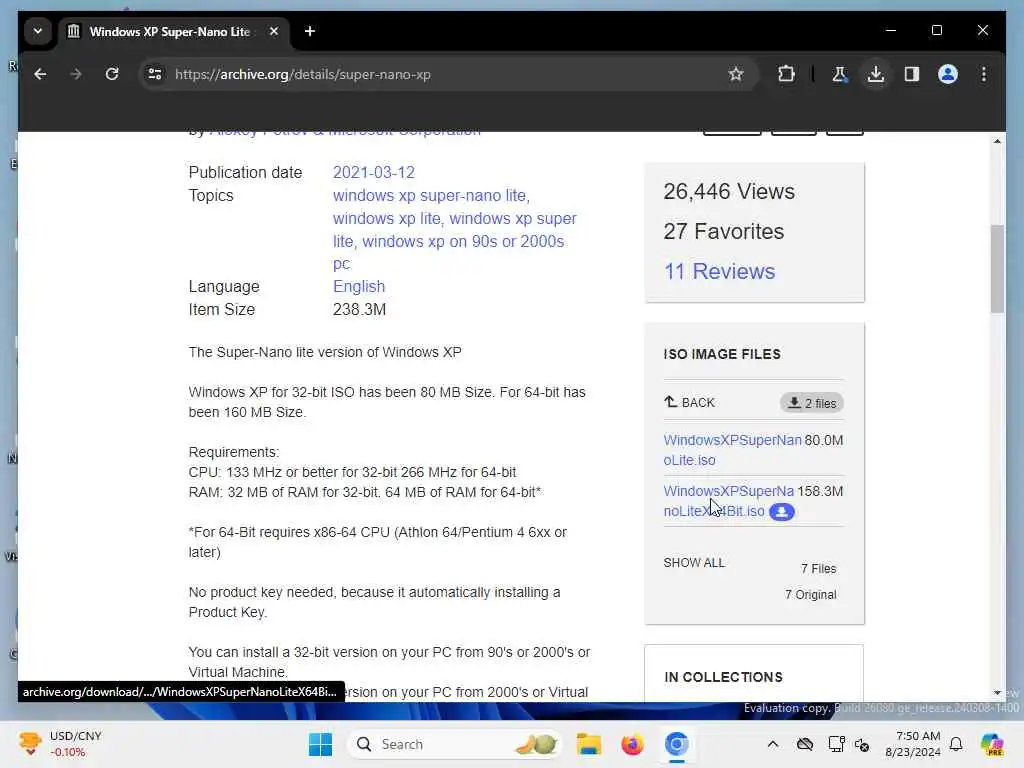Open the 'windows xp lite' topic link

(x=387, y=218)
